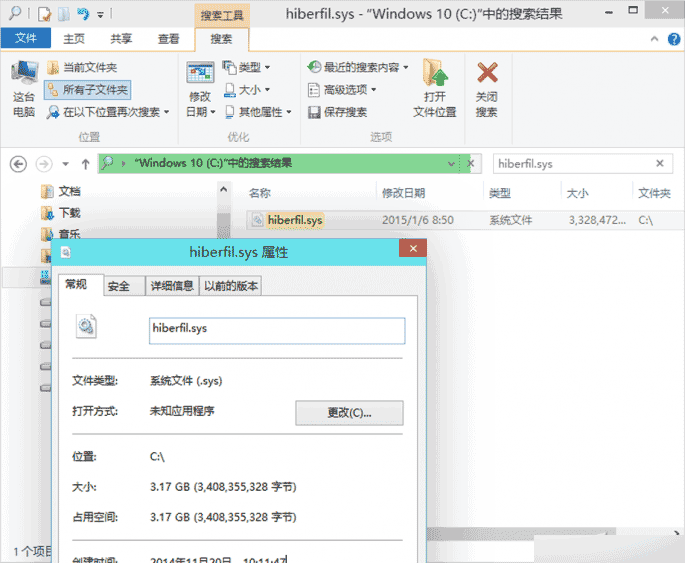Open the 安全 (Security) tab in the properties dialog
Image resolution: width=685 pixels, height=563 pixels.
click(119, 286)
